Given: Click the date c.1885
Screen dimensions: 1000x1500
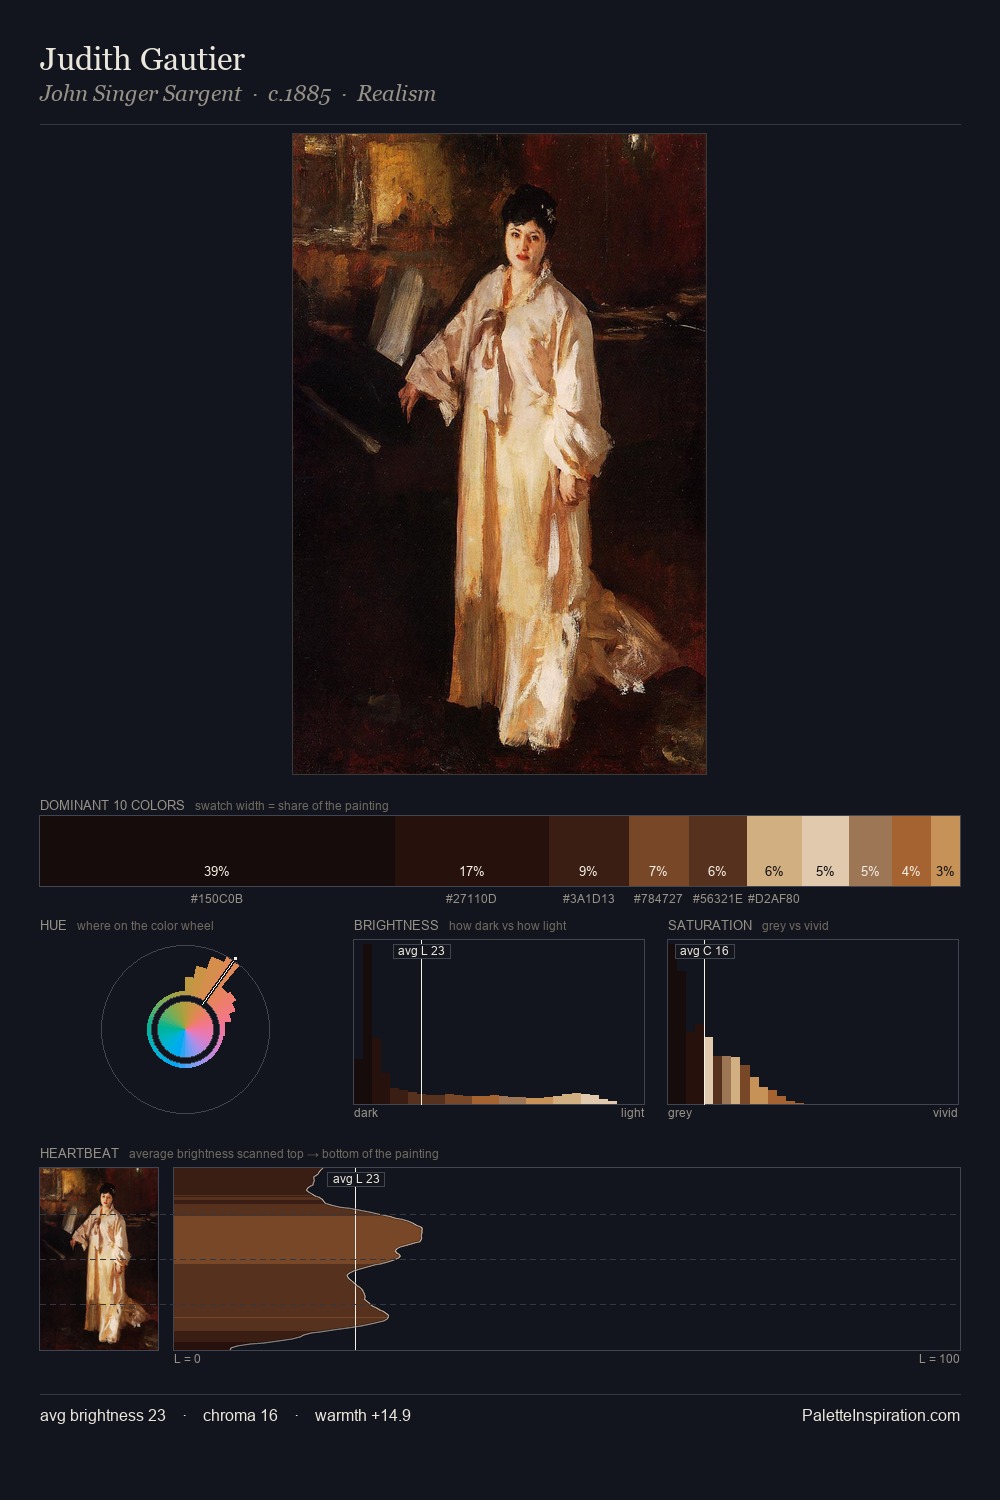Looking at the screenshot, I should [299, 94].
